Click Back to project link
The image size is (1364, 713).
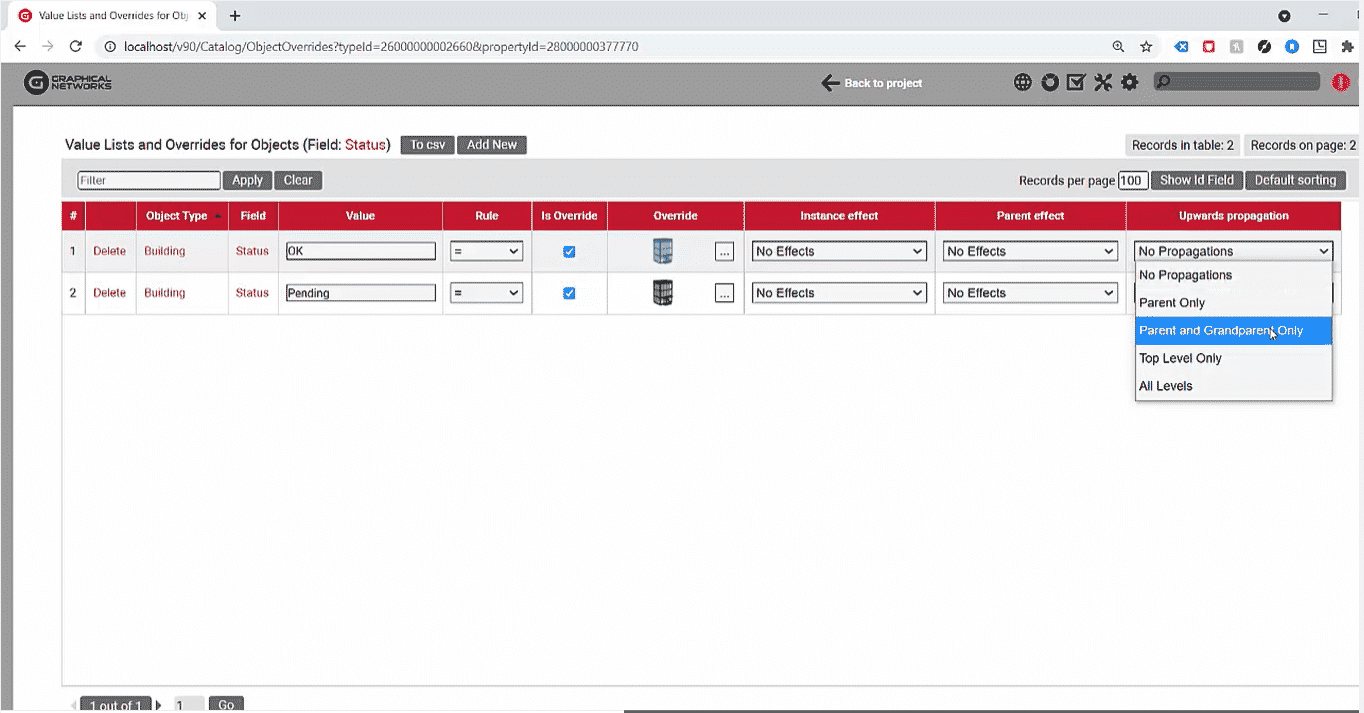883,83
